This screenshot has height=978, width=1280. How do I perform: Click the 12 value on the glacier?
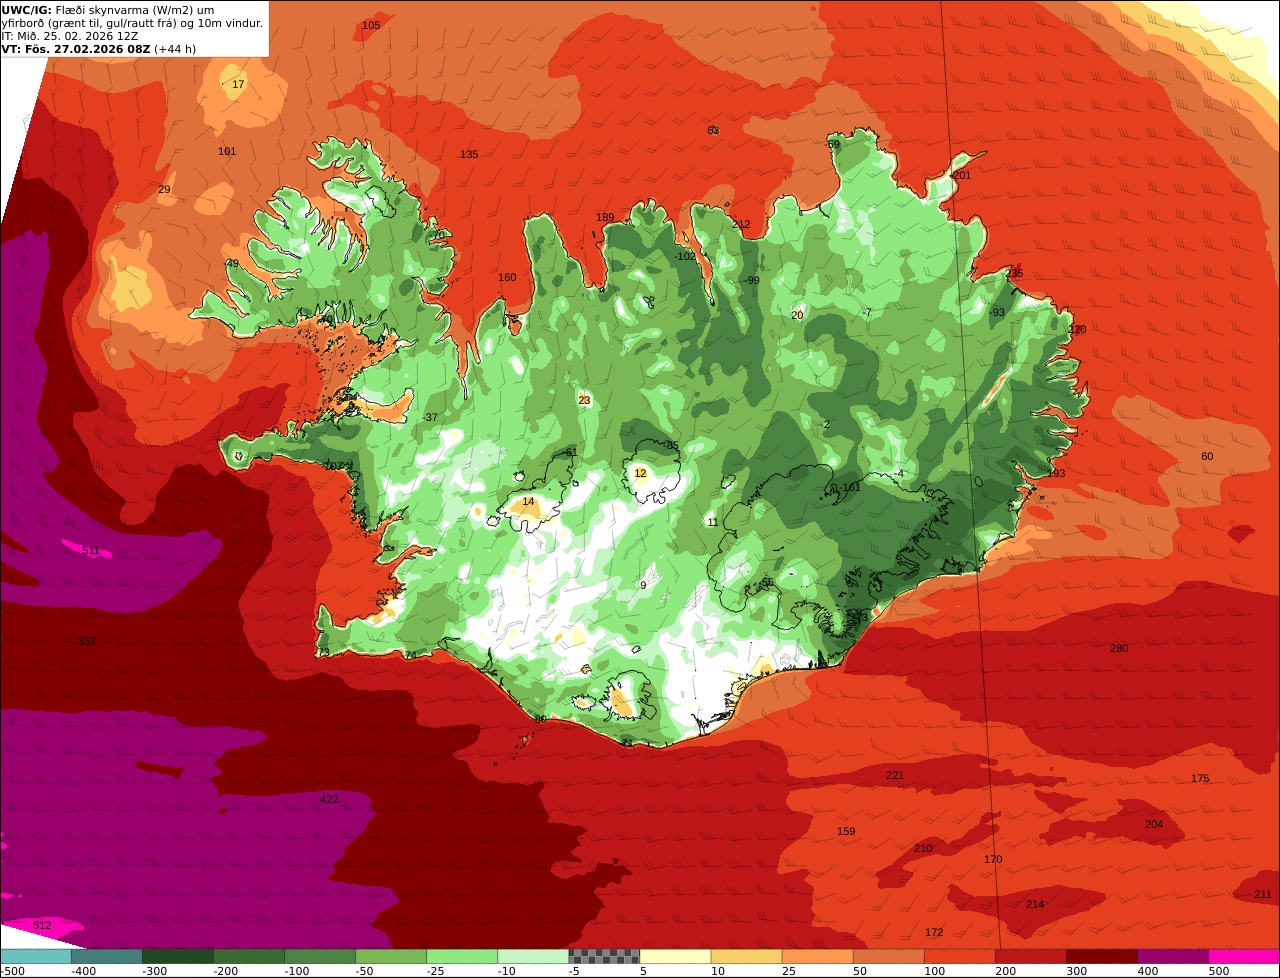click(x=640, y=474)
